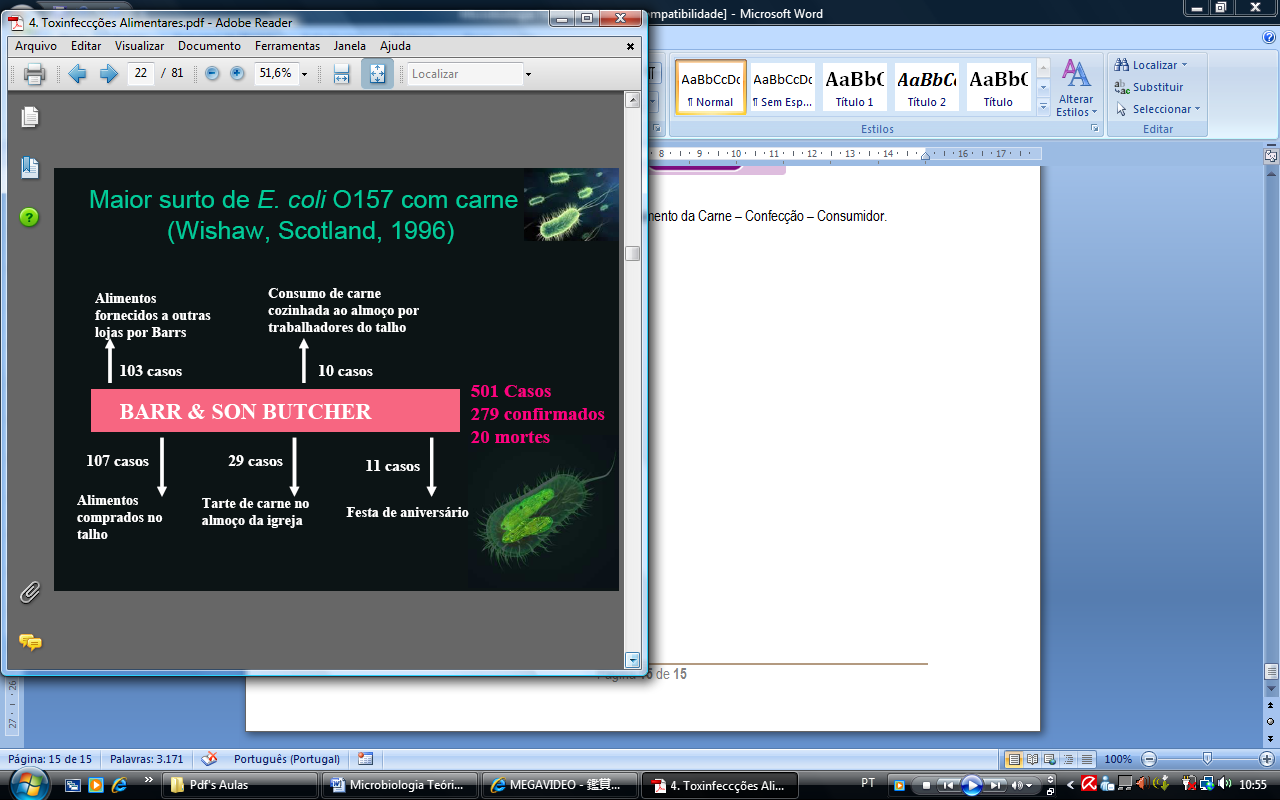Click Word zoom out minus button
Image resolution: width=1280 pixels, height=800 pixels.
(x=1149, y=759)
